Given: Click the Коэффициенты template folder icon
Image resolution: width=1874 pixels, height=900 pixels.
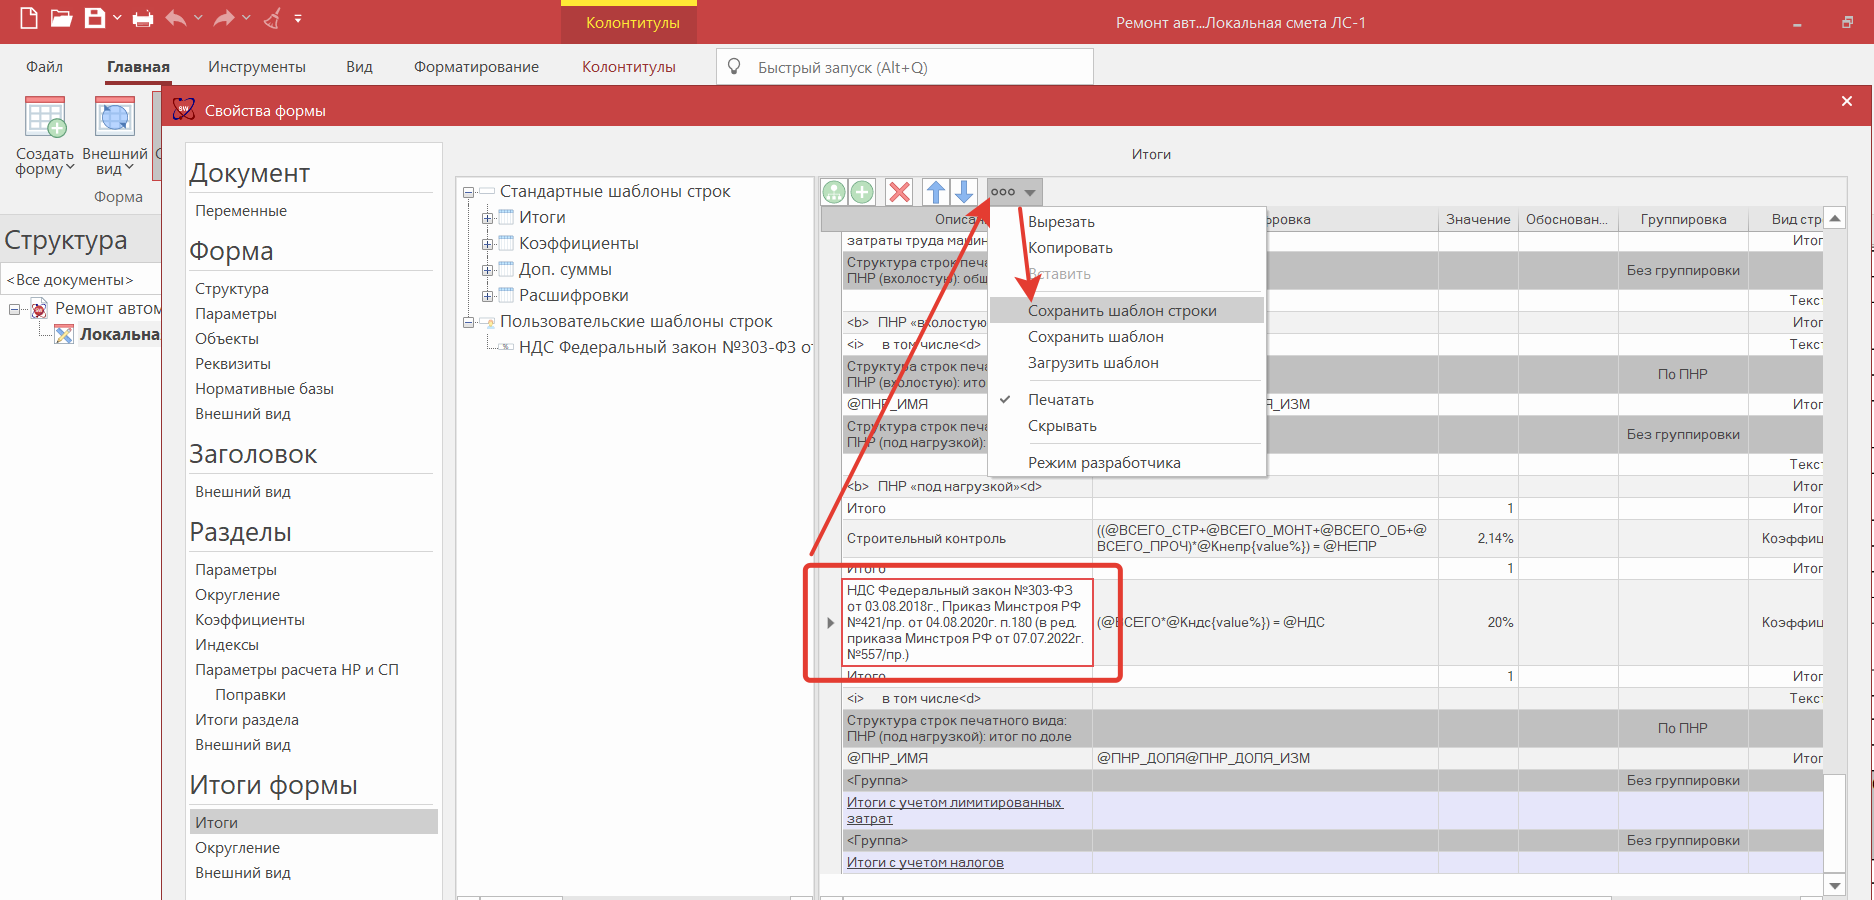Looking at the screenshot, I should coord(506,243).
